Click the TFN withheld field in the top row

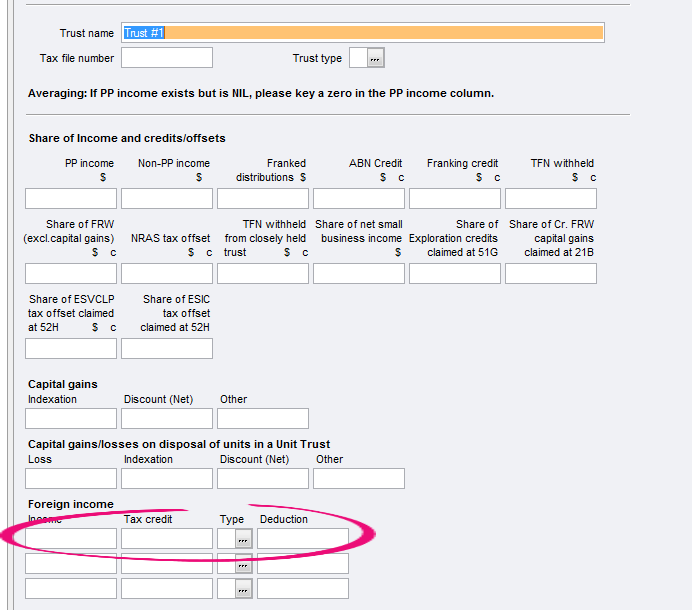tap(551, 198)
